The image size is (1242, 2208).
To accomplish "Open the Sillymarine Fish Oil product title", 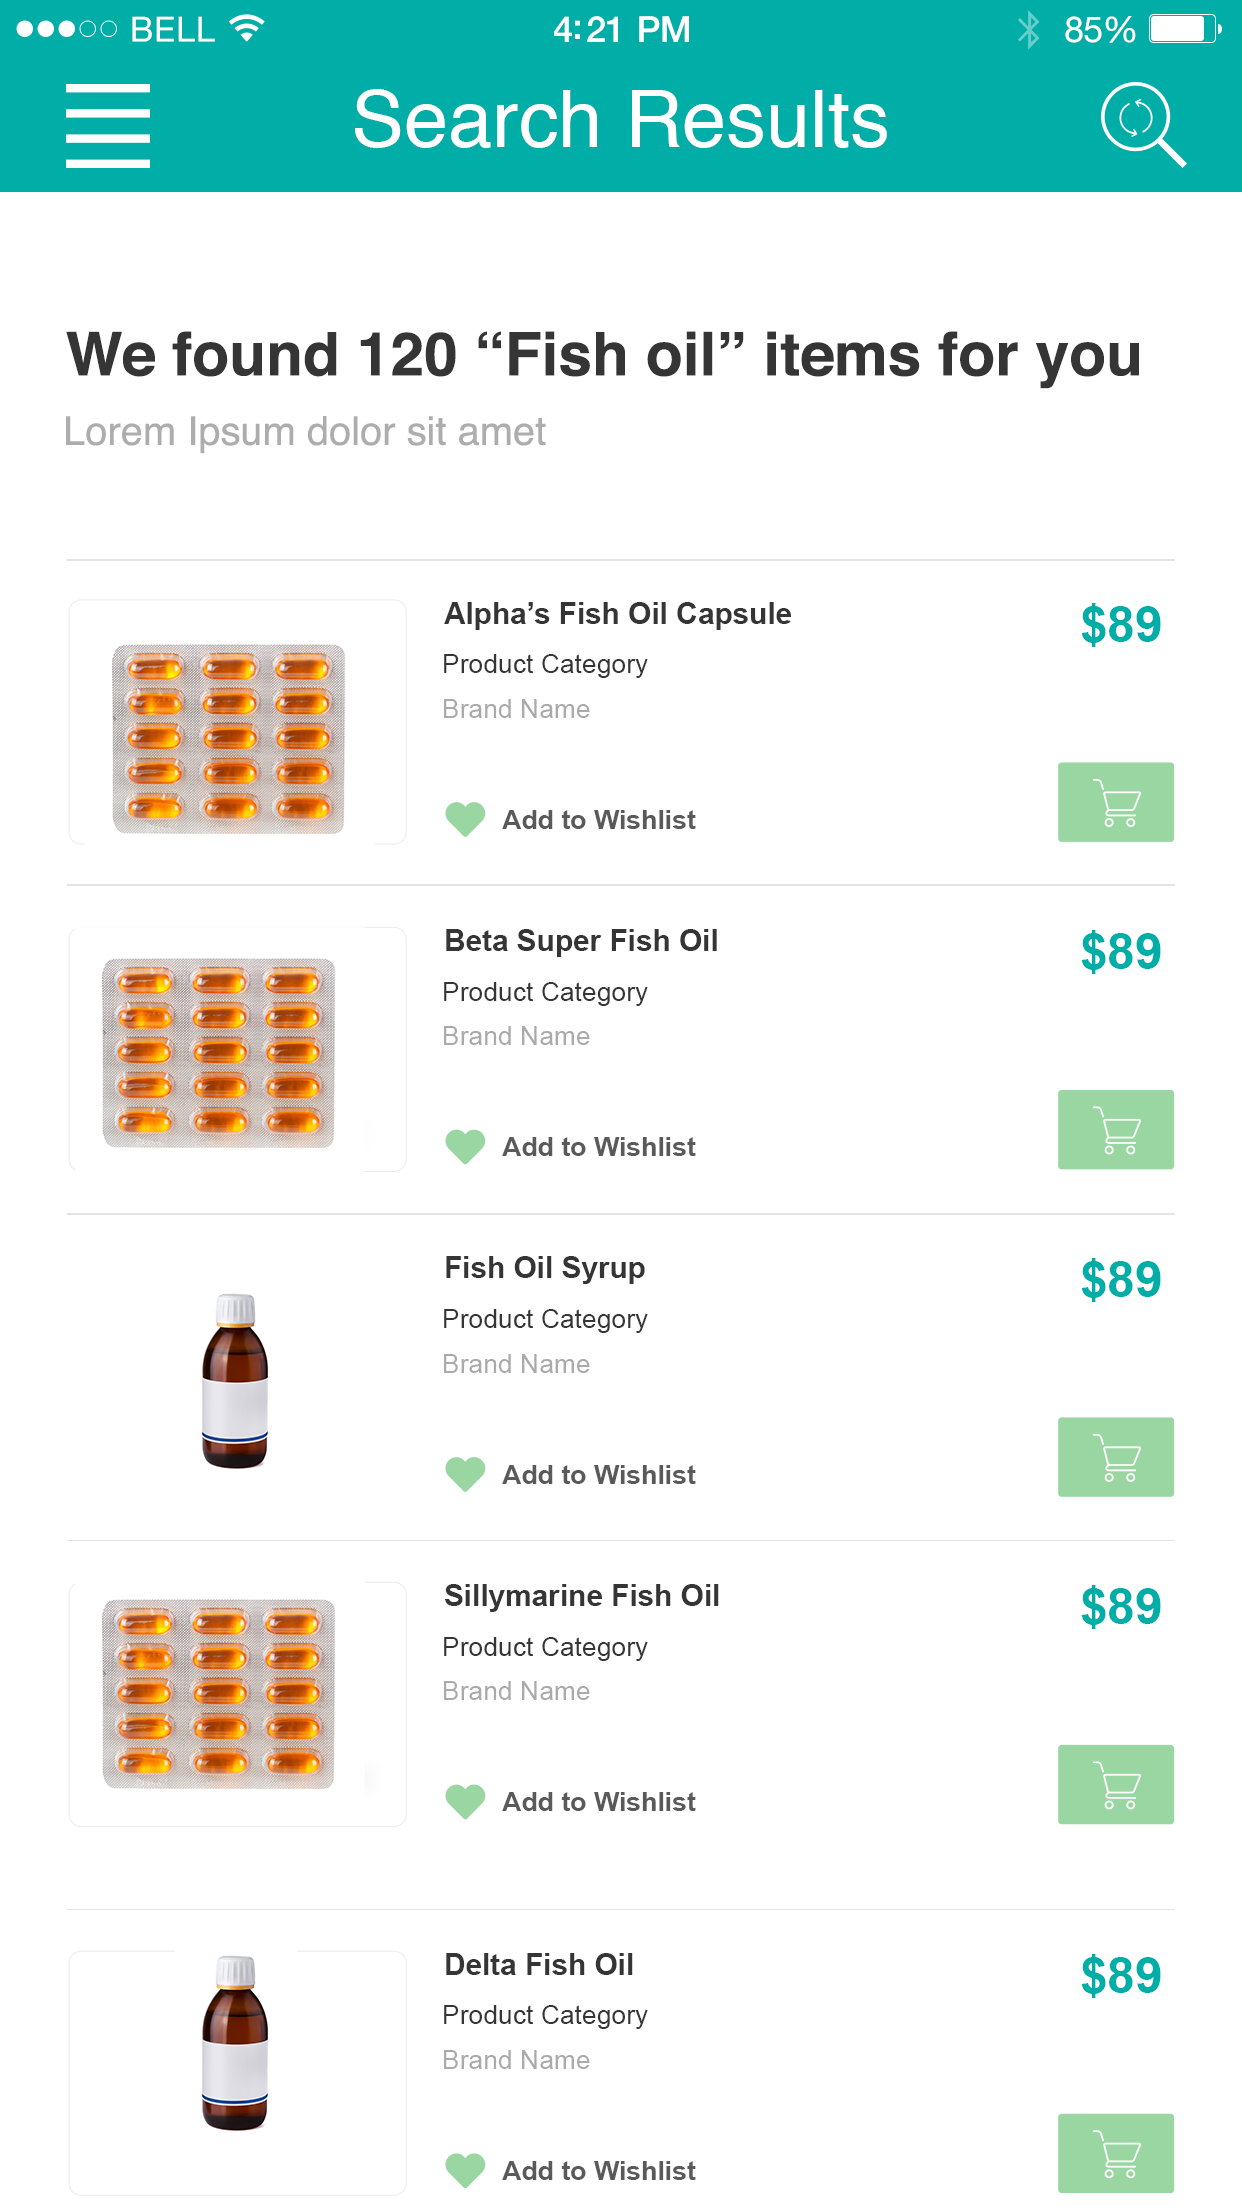I will [x=581, y=1596].
